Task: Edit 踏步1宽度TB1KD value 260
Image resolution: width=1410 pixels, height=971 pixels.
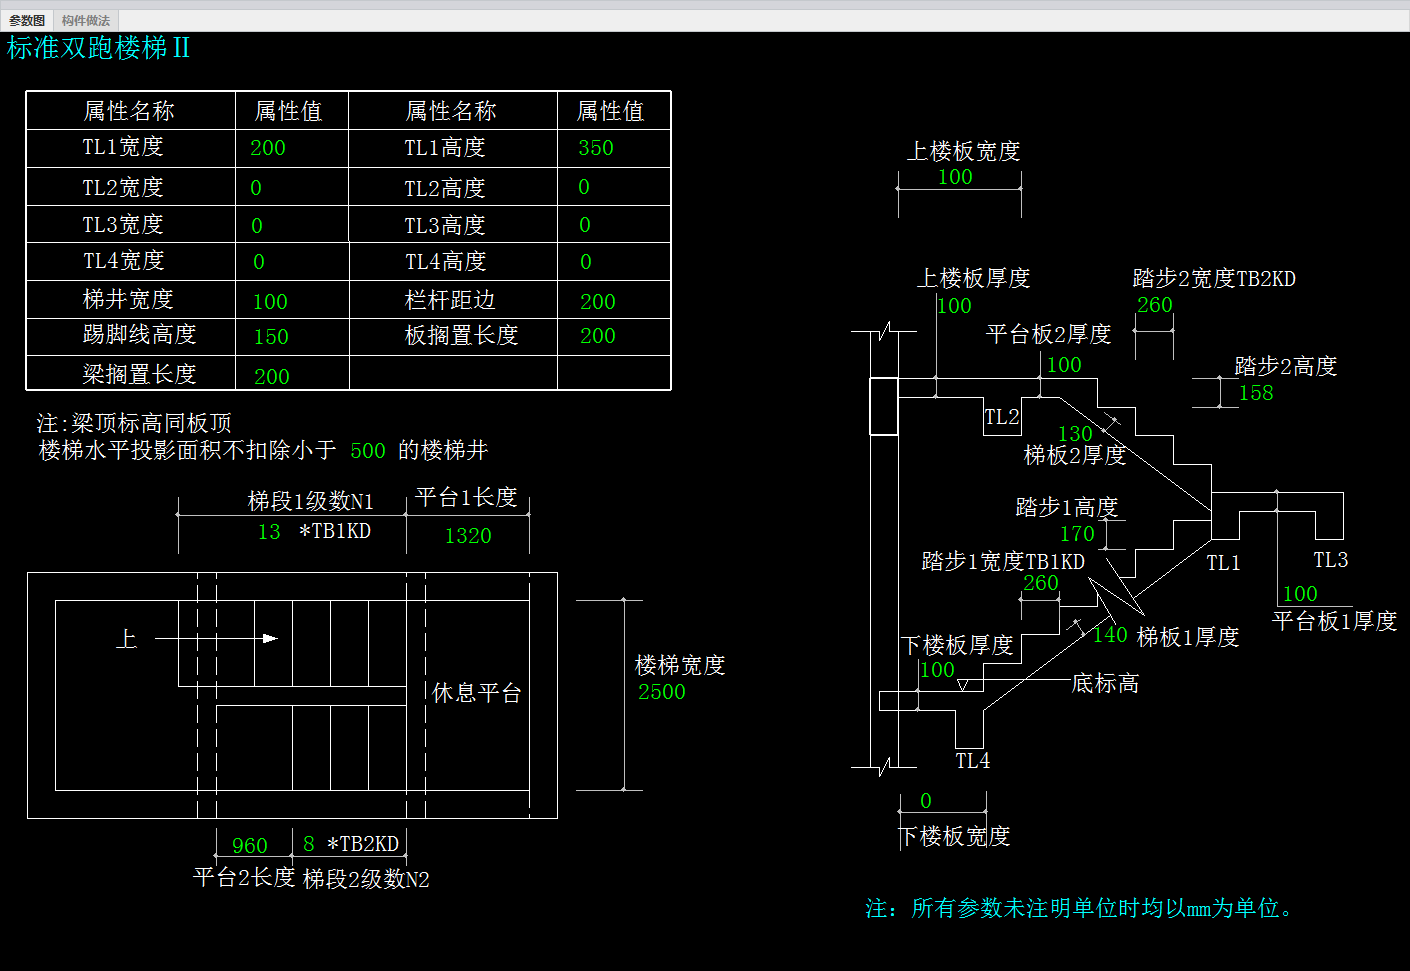Action: point(1041,583)
